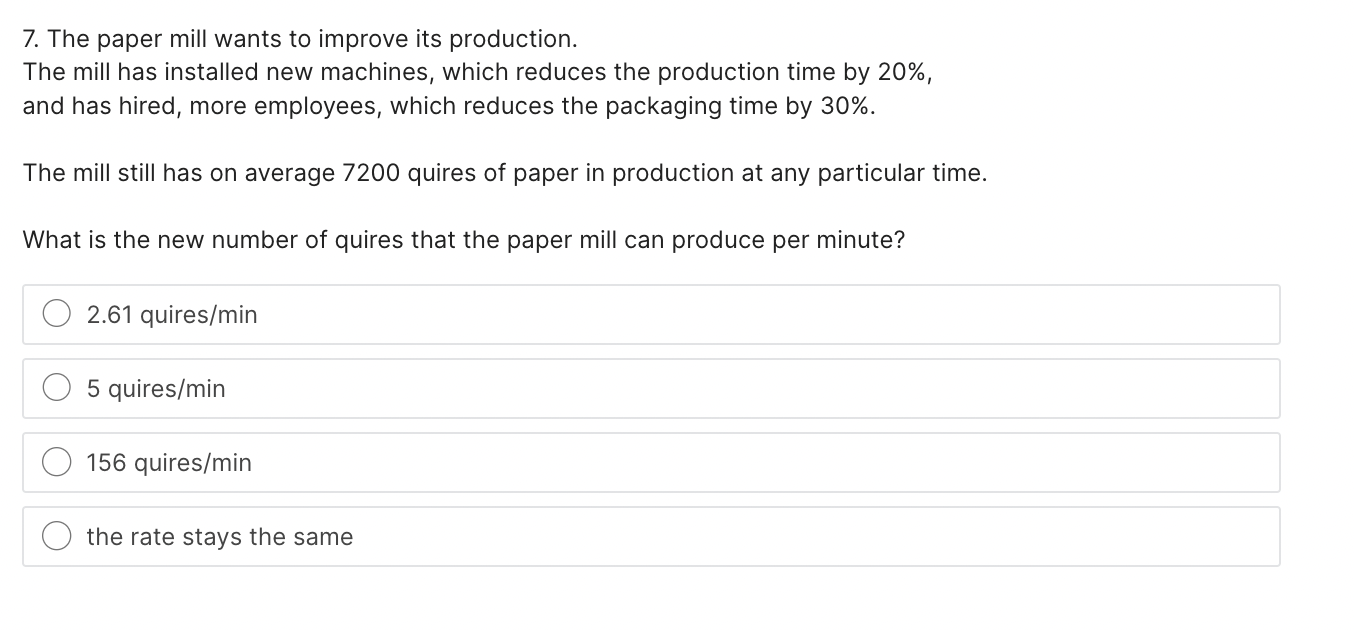The height and width of the screenshot is (630, 1354).
Task: Select the 5 quires/min radio button
Action: tap(56, 387)
